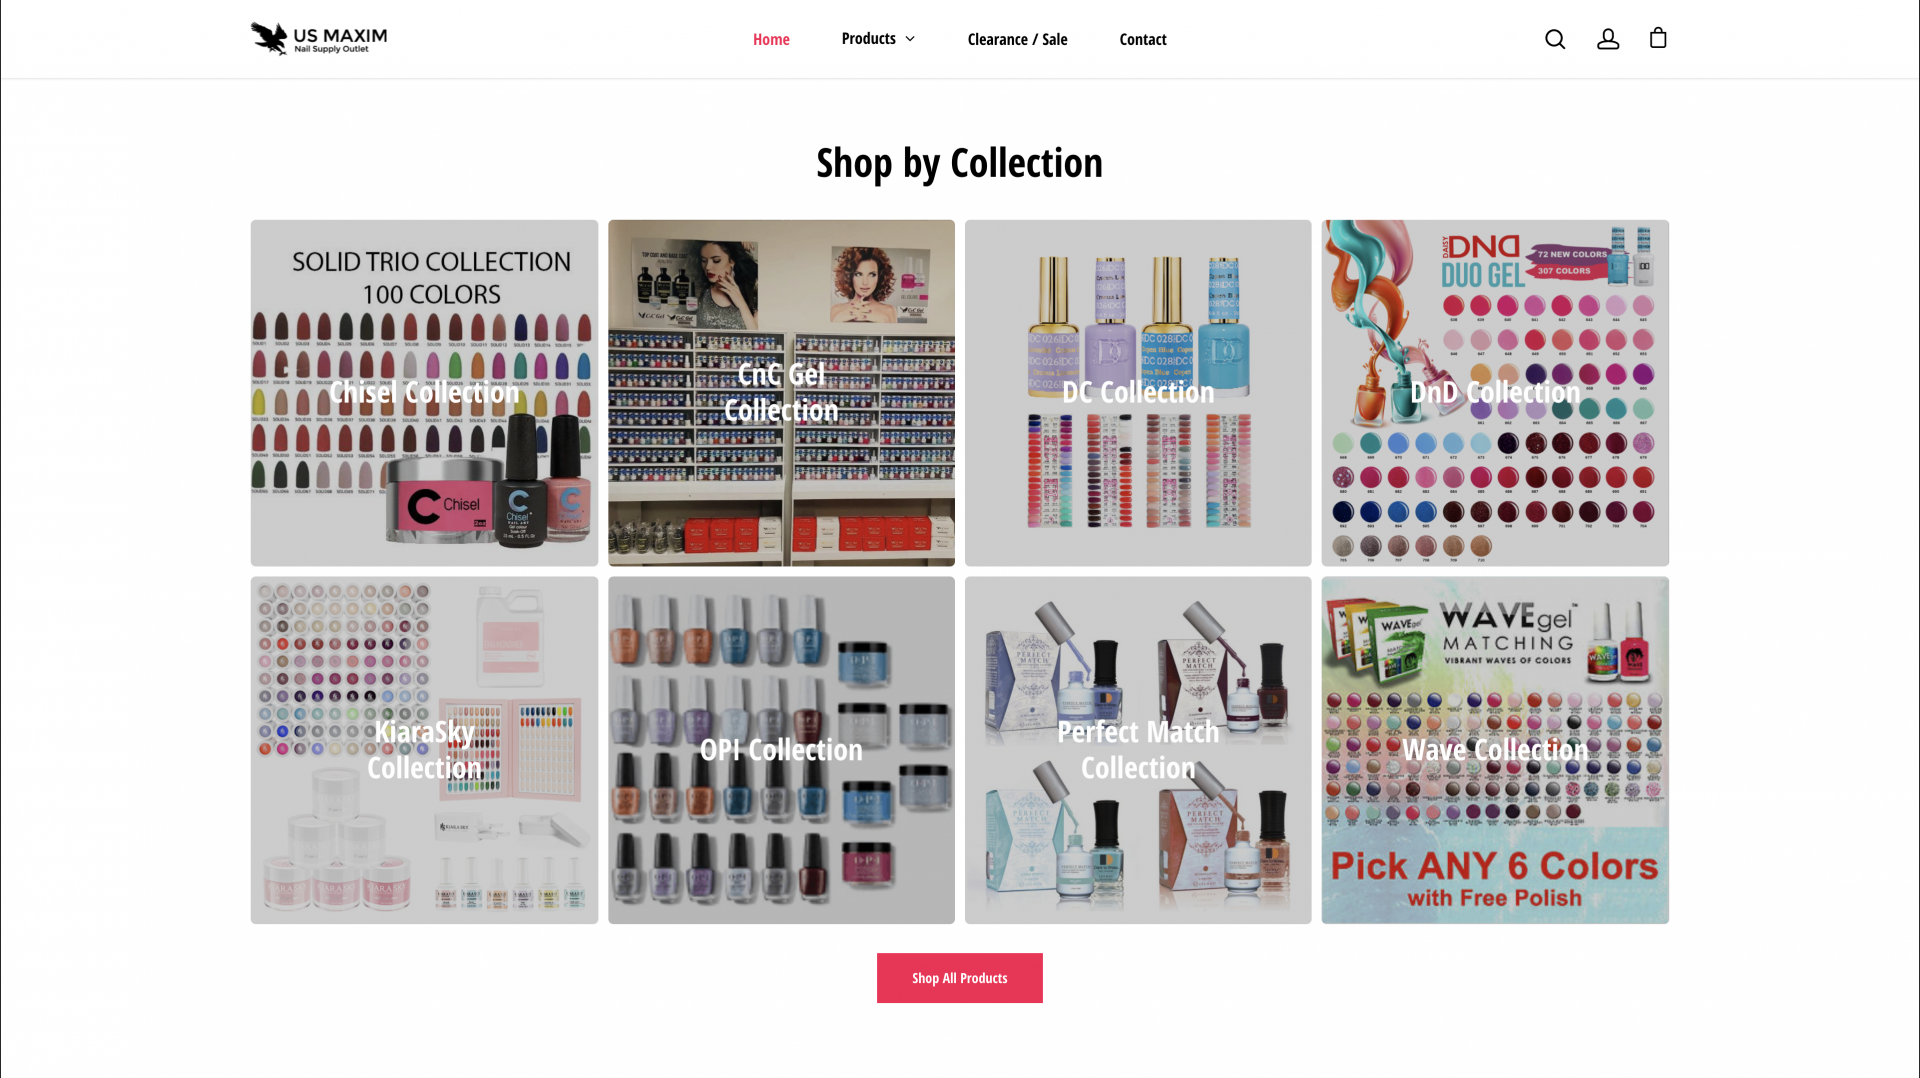This screenshot has height=1078, width=1920.
Task: Open the search magnifier icon
Action: coord(1555,39)
